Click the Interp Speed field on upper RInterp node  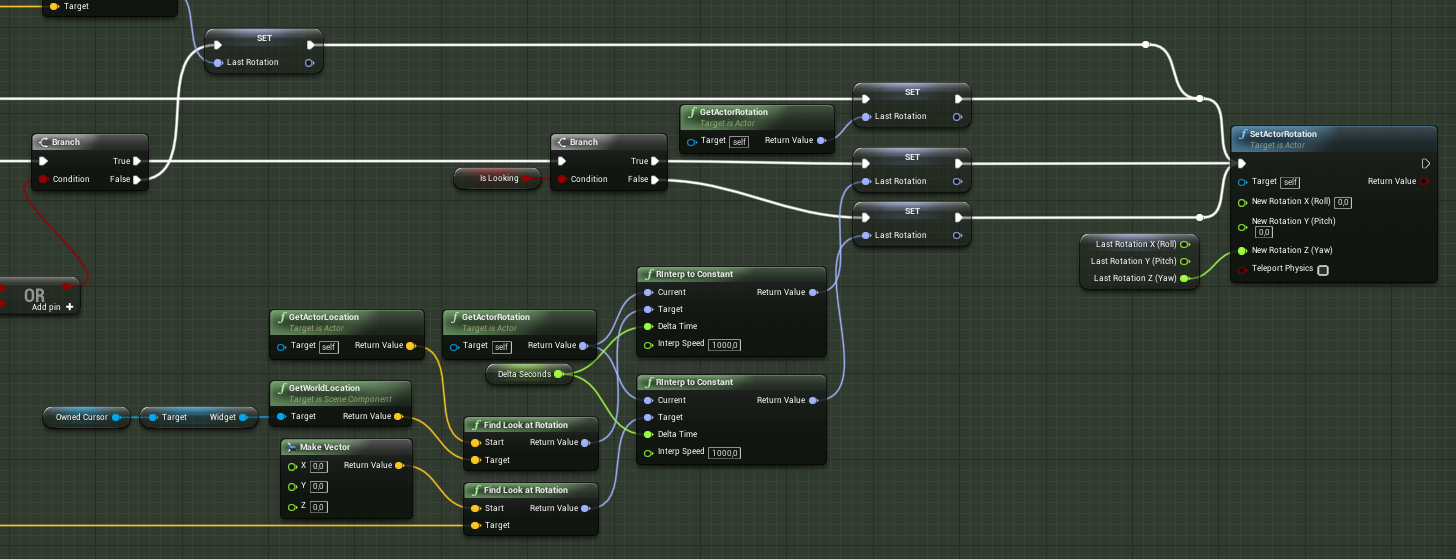[724, 344]
